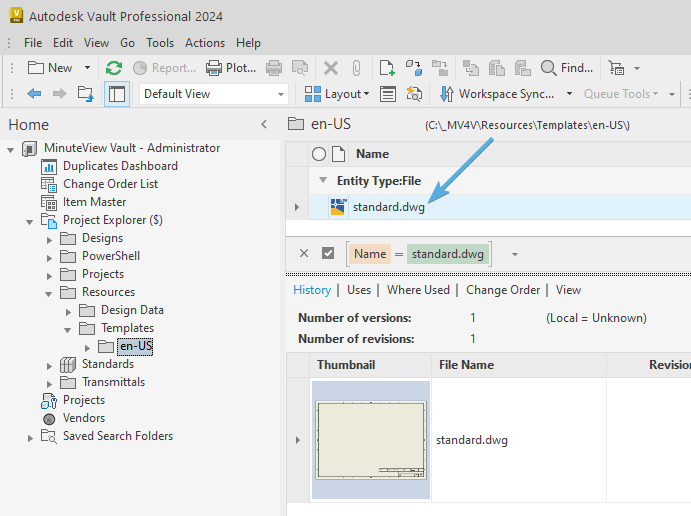Open the Edit menu
This screenshot has width=691, height=516.
63,43
